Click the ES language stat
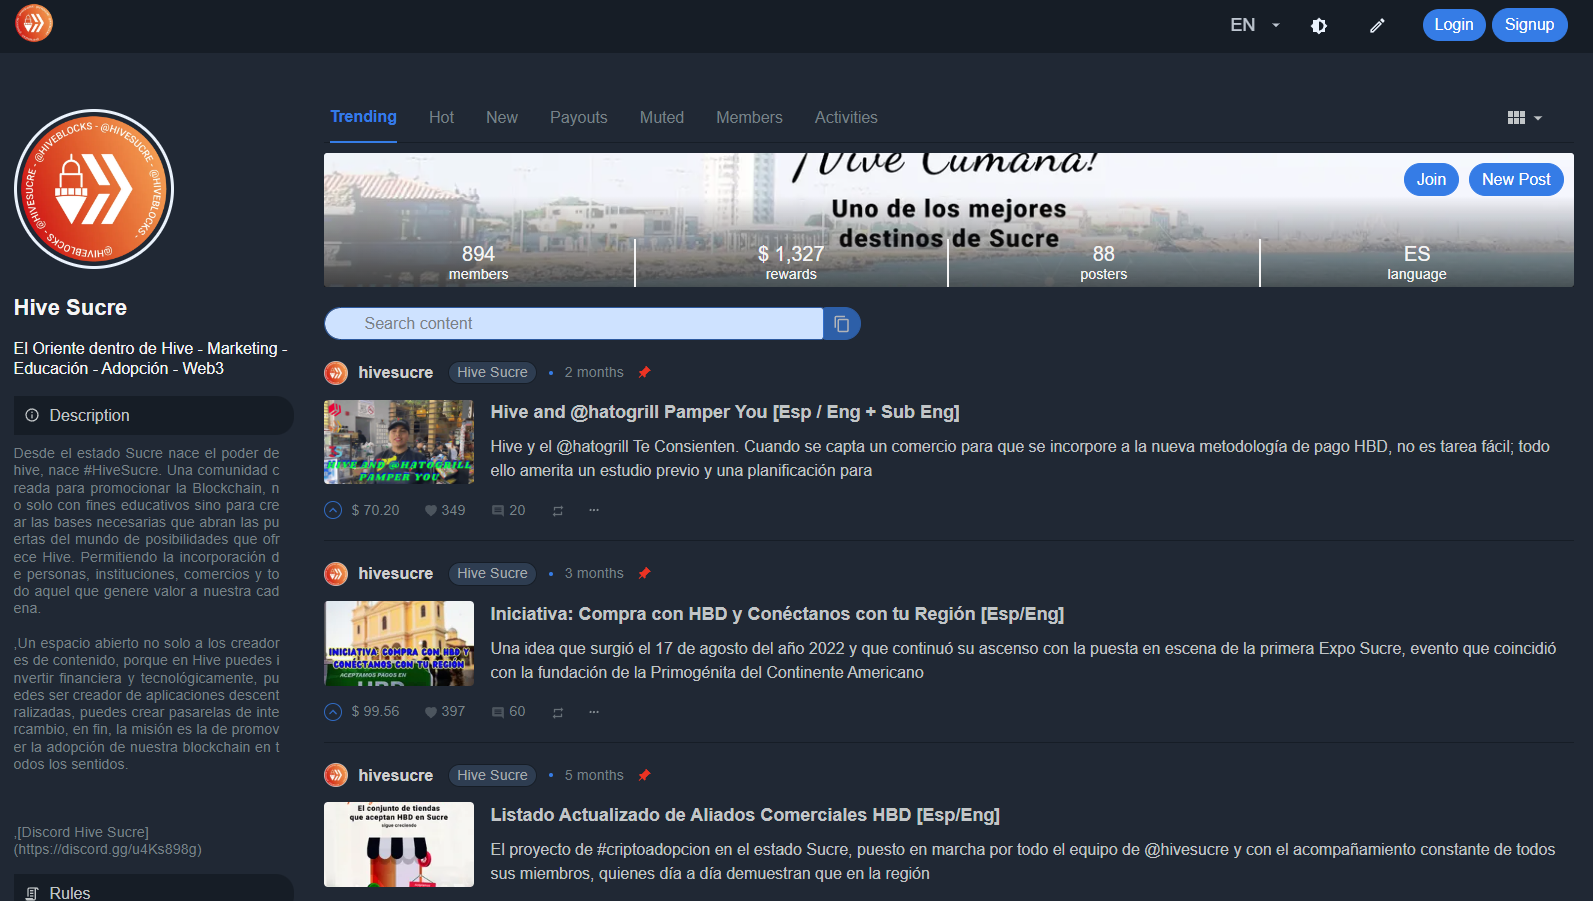This screenshot has height=901, width=1593. [1416, 262]
